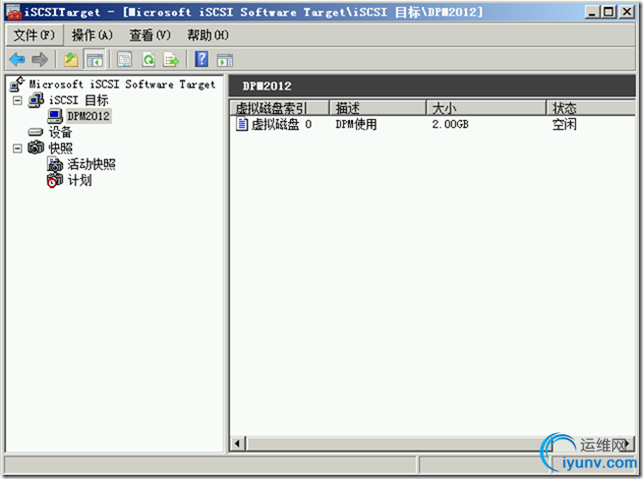This screenshot has width=643, height=479.
Task: Minimize the iSCSITarget window
Action: [x=592, y=12]
